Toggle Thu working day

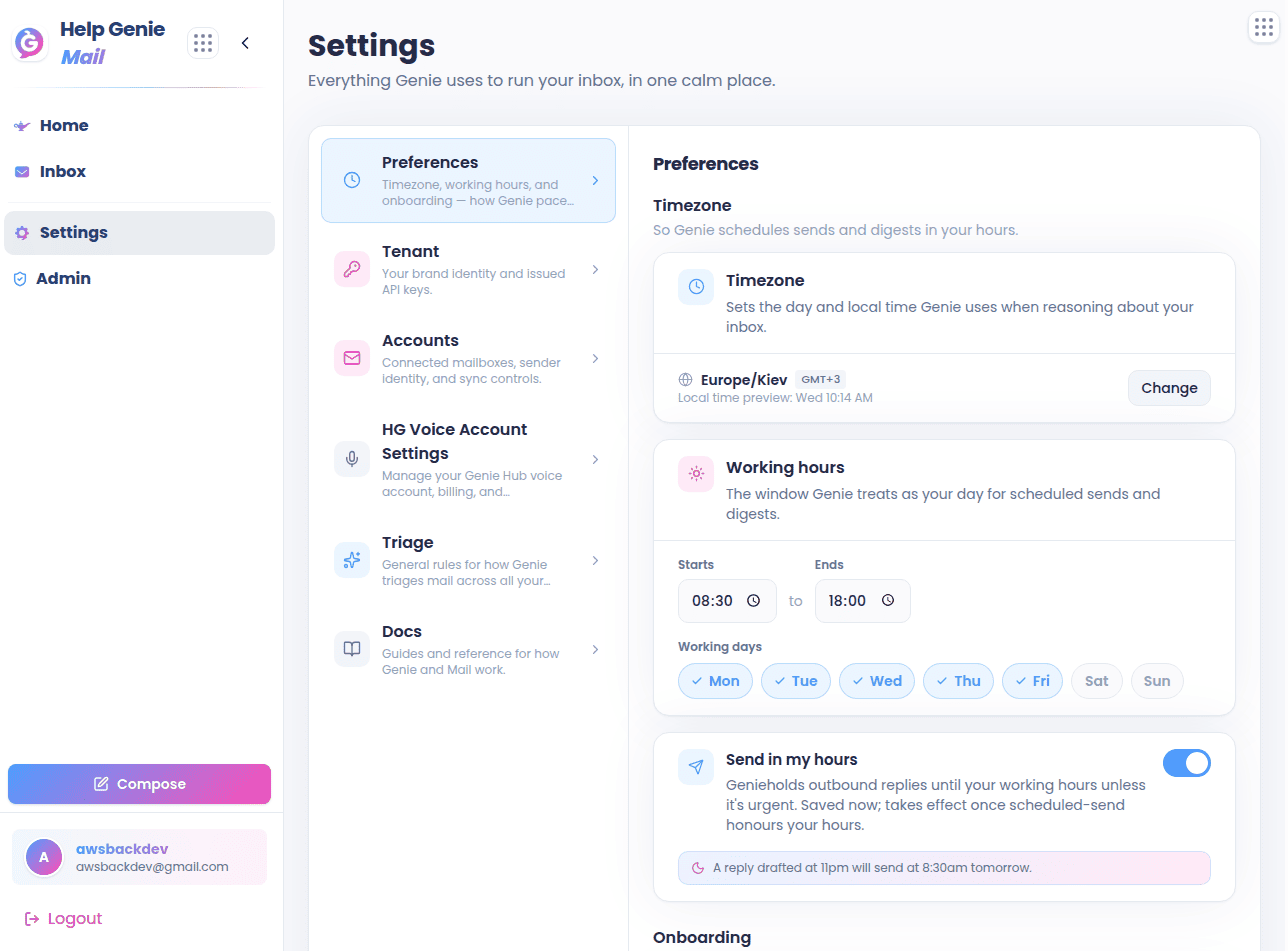958,681
